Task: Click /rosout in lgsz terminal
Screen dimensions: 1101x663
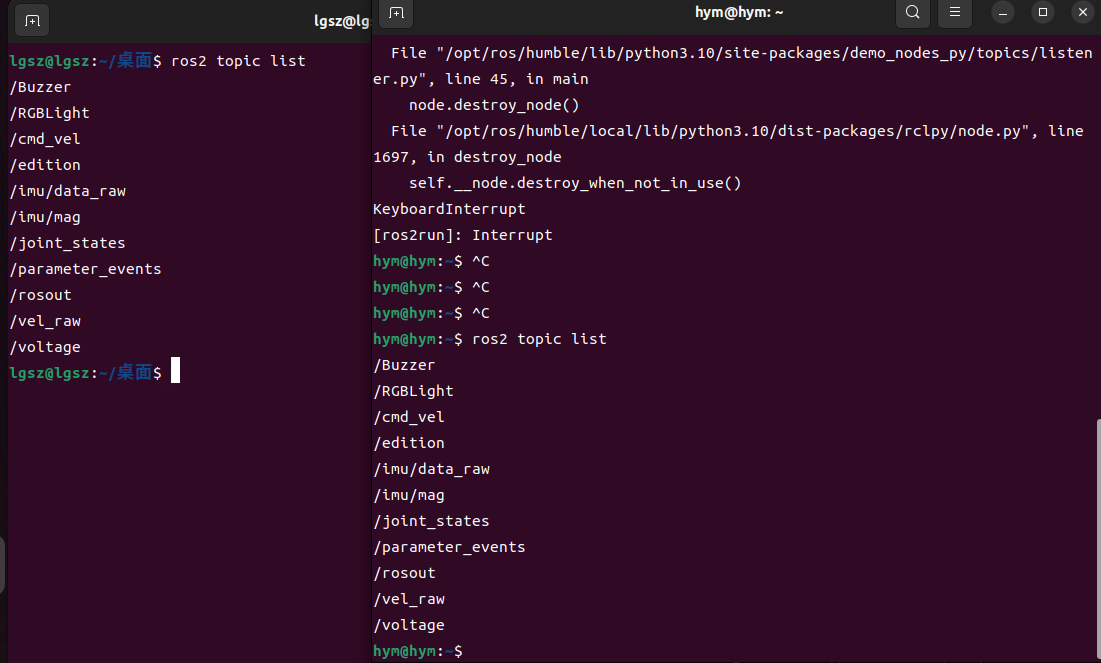Action: (x=41, y=295)
